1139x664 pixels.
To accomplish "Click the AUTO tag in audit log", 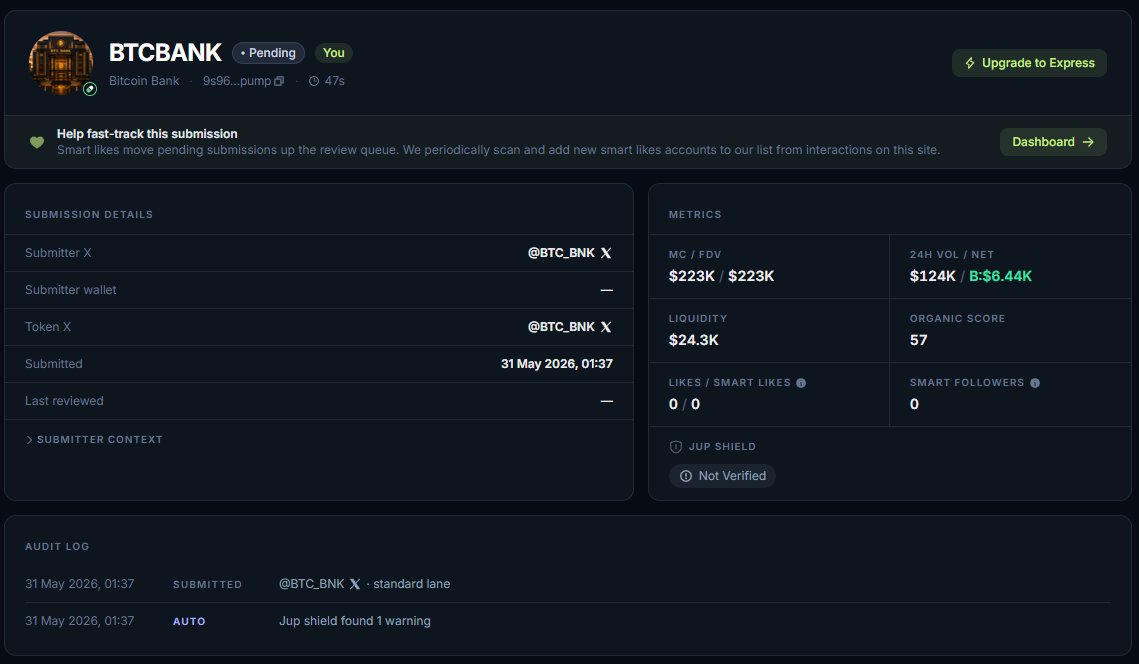I will click(x=189, y=622).
